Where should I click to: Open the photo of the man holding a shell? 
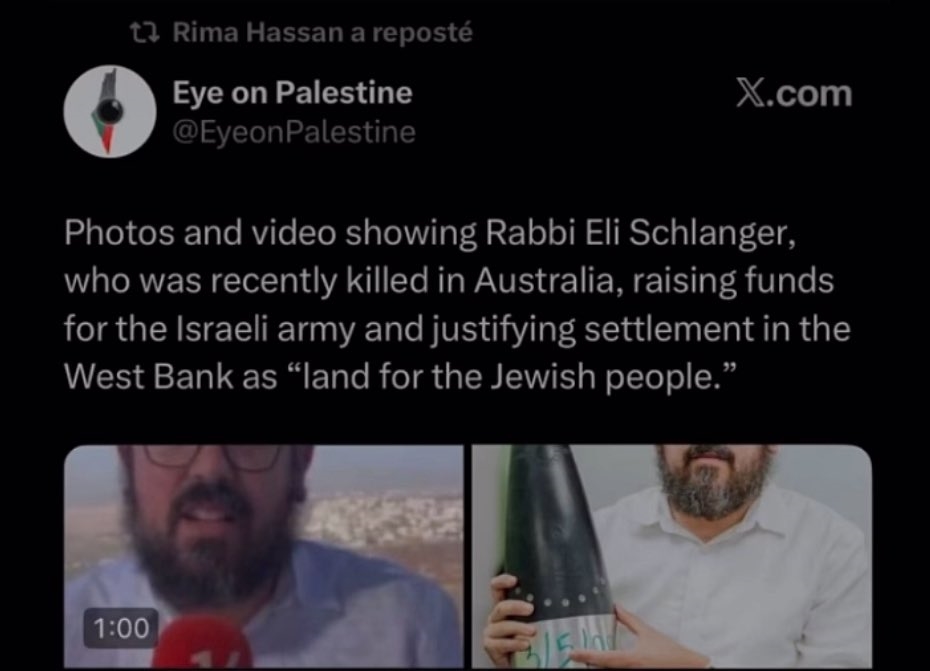[x=671, y=556]
